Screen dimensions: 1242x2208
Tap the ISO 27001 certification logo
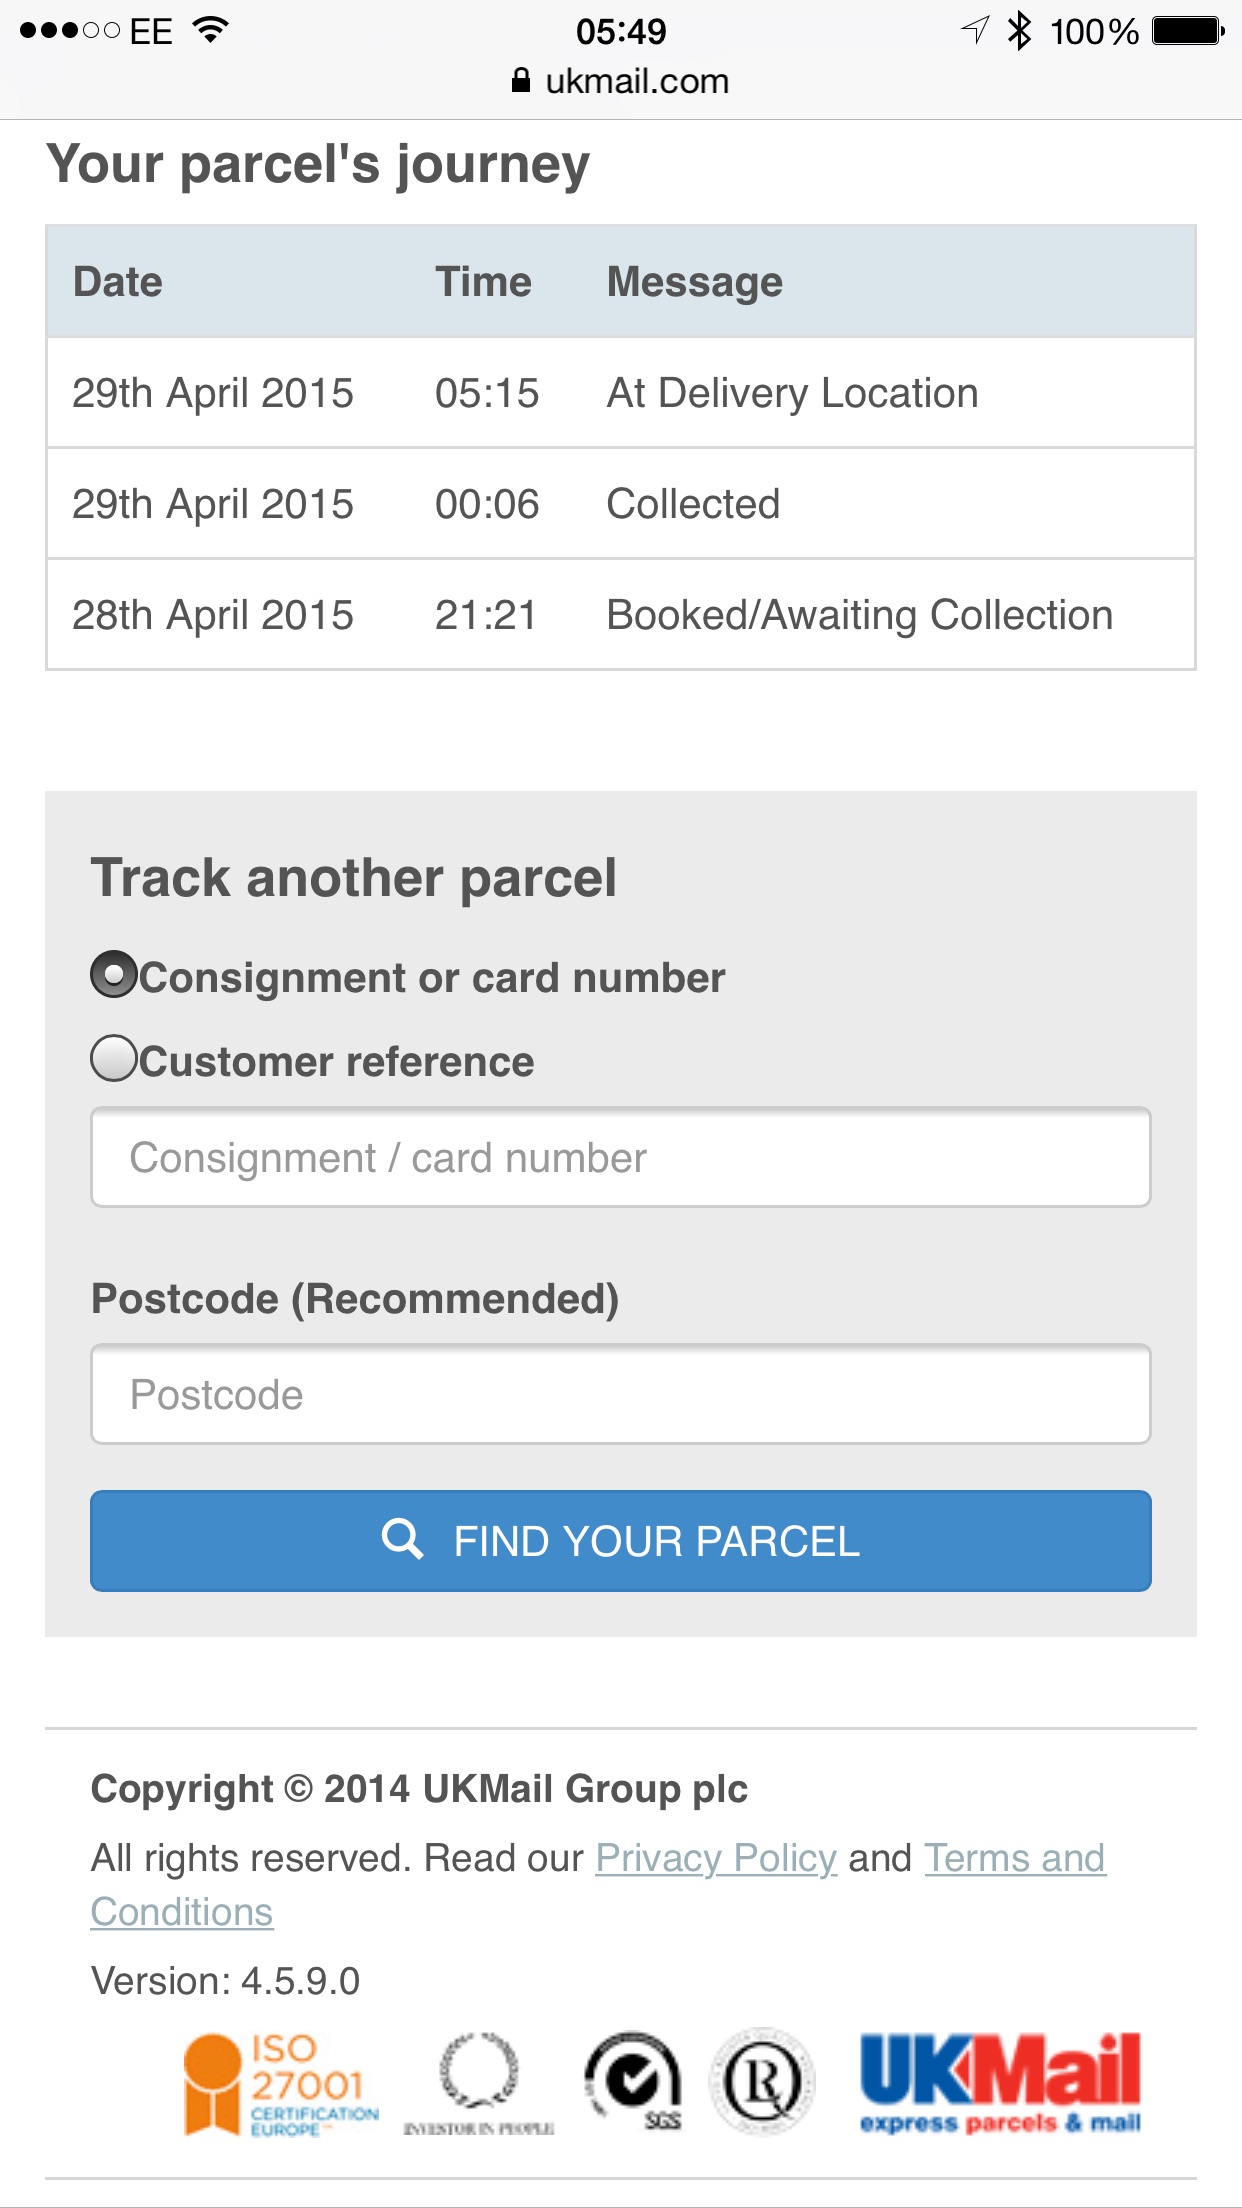tap(281, 2085)
